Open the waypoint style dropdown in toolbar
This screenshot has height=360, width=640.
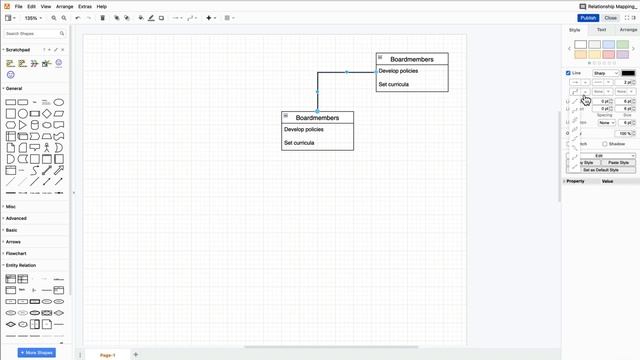coord(192,18)
